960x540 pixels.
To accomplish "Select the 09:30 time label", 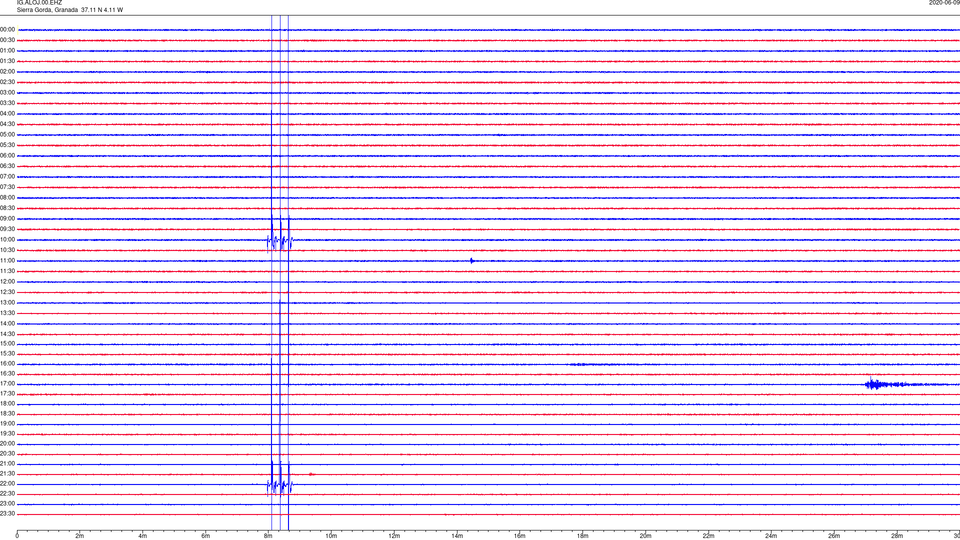I will (8, 229).
